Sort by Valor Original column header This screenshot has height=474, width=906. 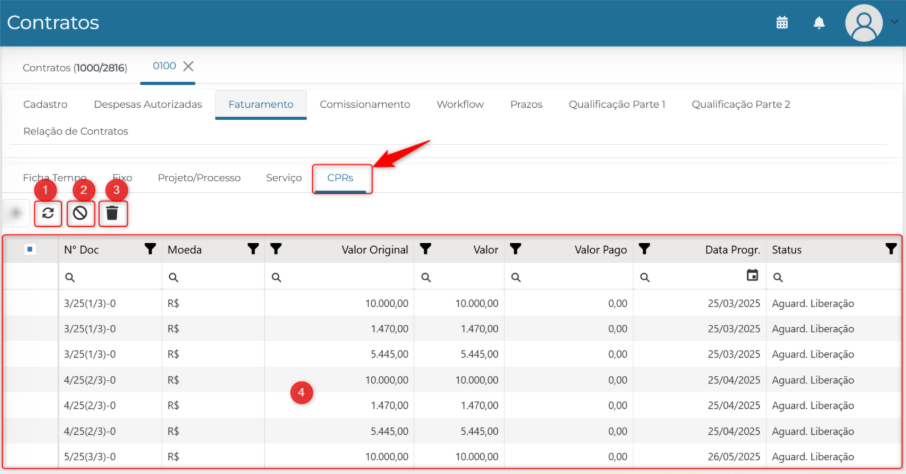click(x=374, y=250)
